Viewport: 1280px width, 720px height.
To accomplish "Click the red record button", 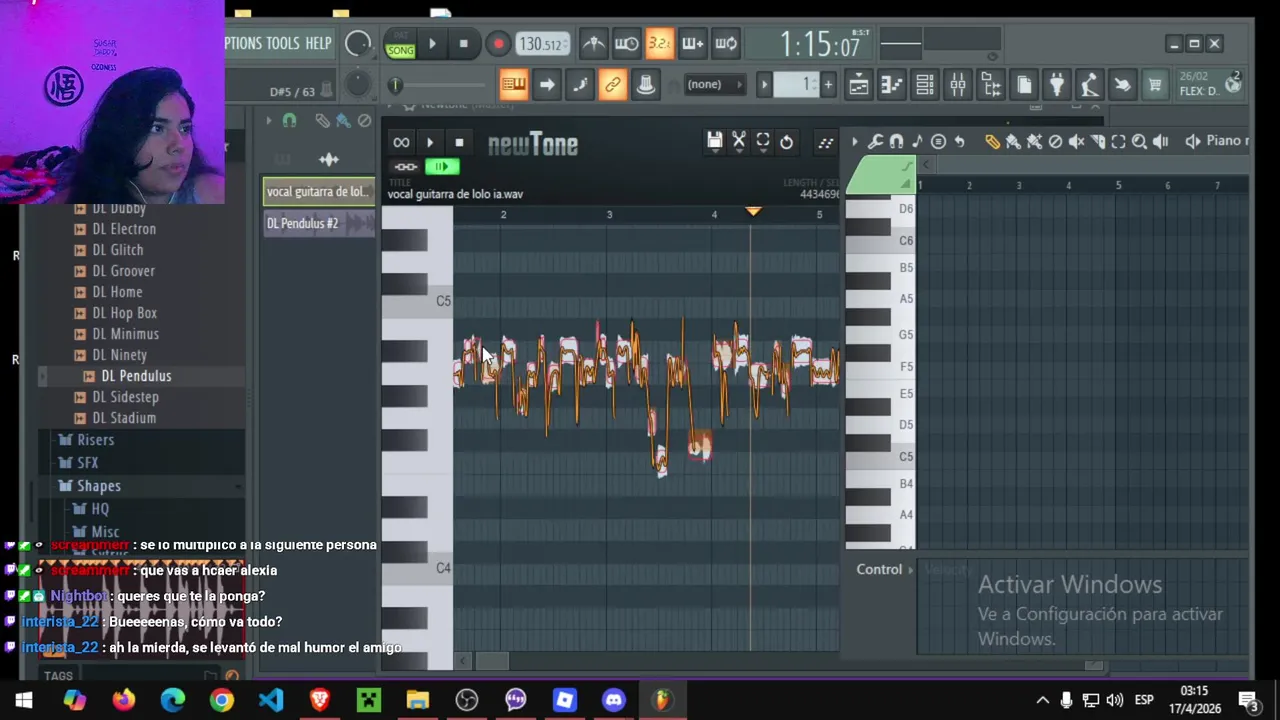I will coord(498,44).
